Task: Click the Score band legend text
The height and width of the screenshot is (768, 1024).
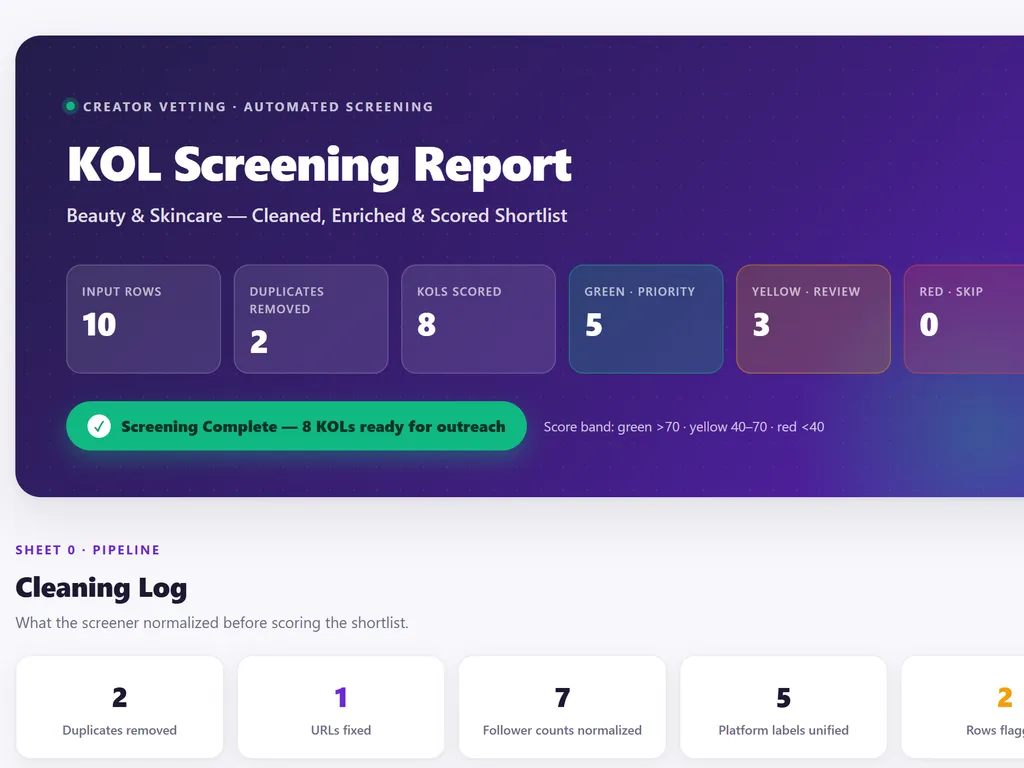Action: click(684, 427)
